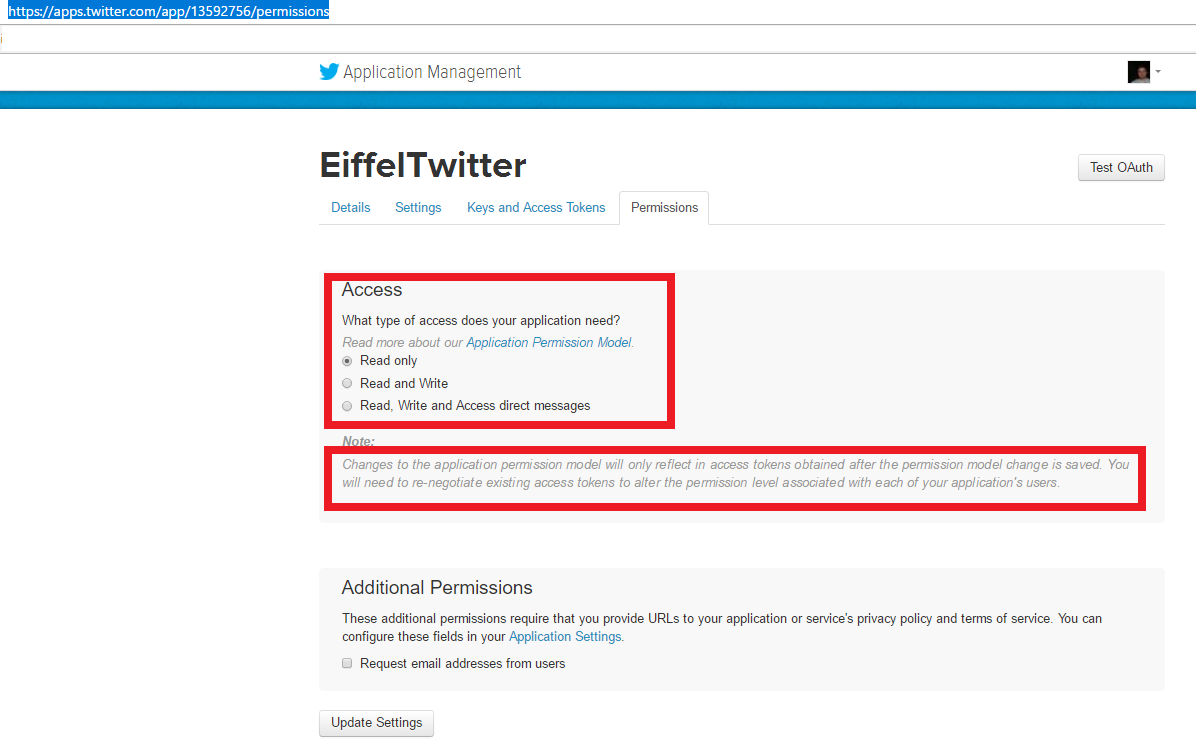Open the Application Permission Model link
The image size is (1196, 751).
[548, 342]
